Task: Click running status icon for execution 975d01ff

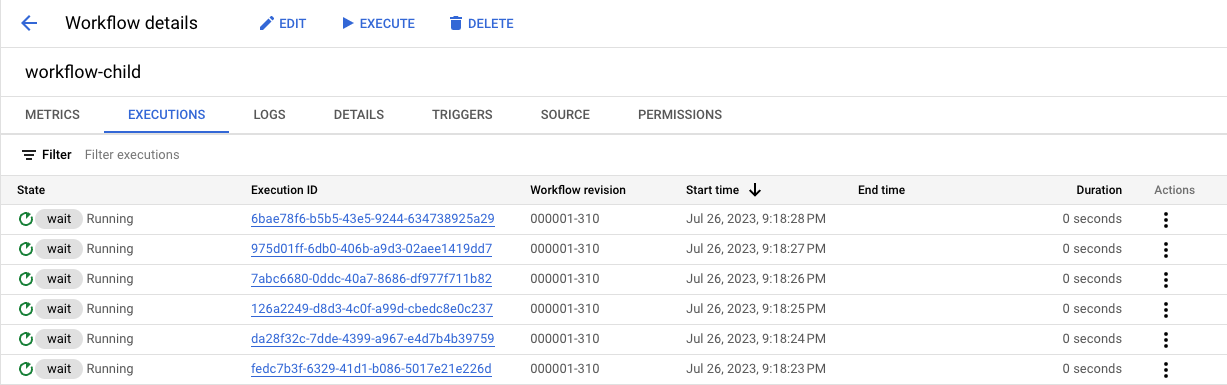Action: (25, 249)
